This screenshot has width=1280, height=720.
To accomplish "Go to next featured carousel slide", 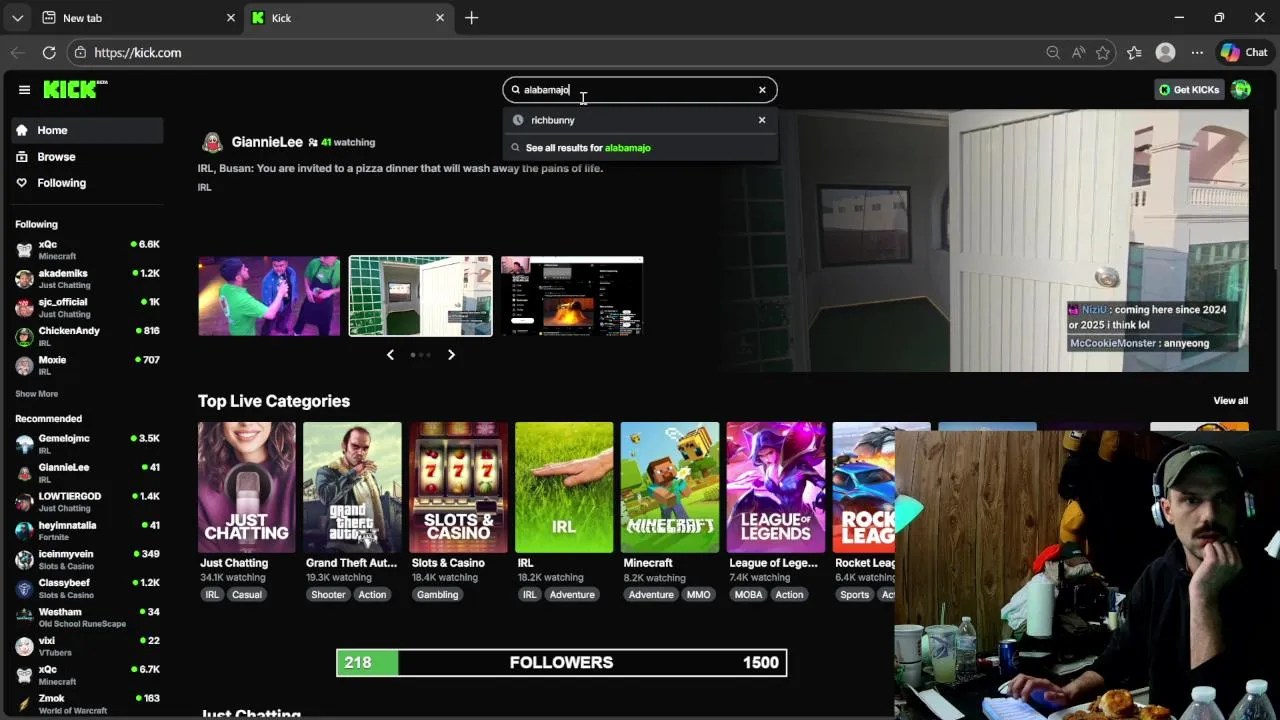I will (x=451, y=355).
